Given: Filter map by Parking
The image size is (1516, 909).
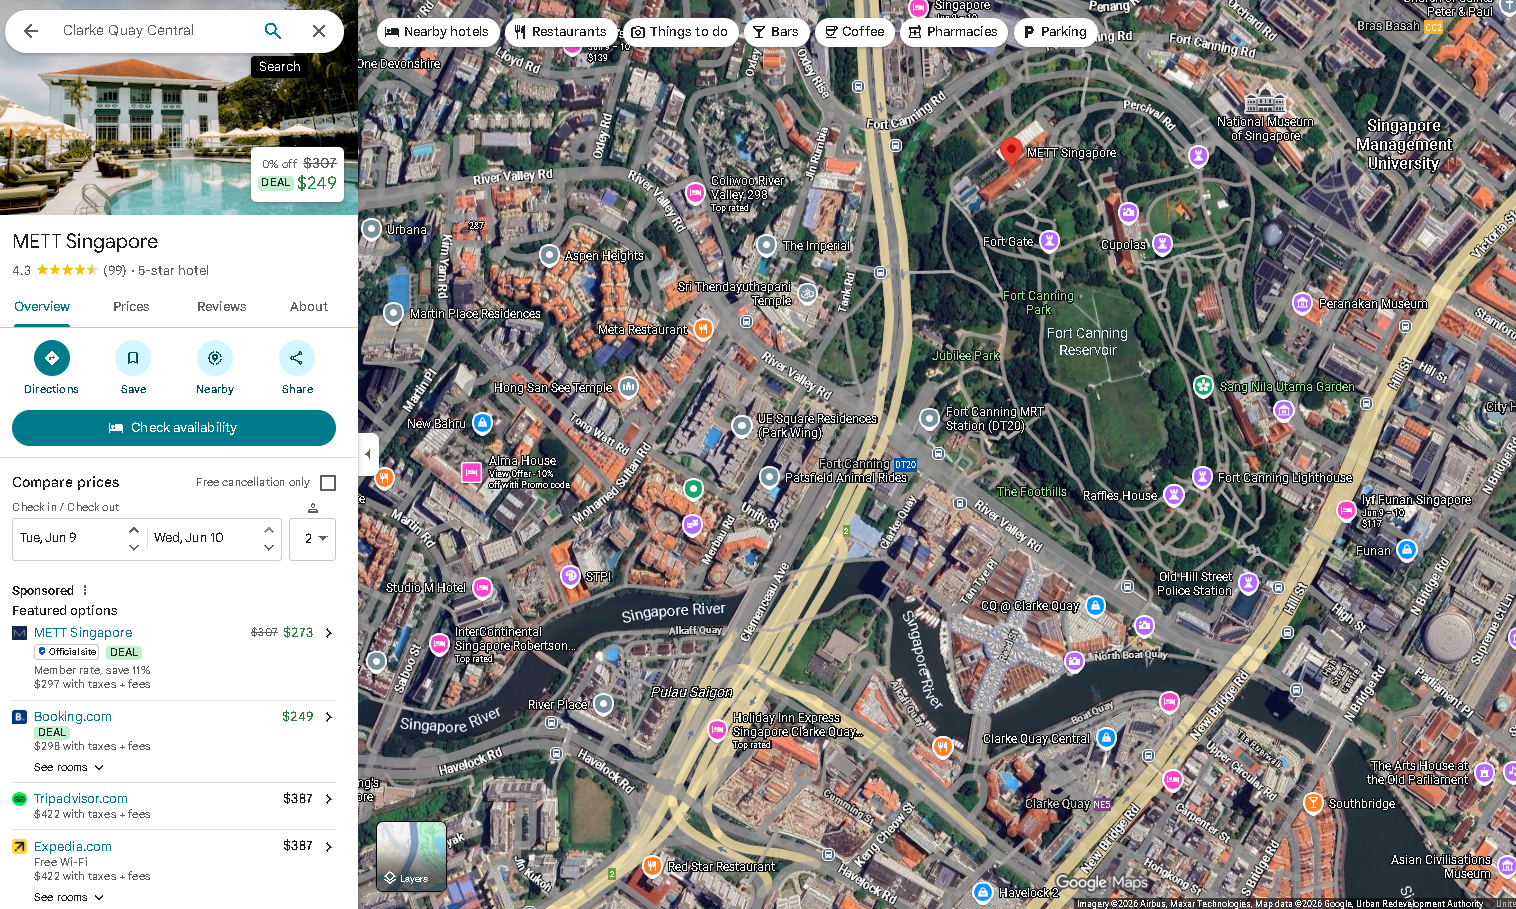Looking at the screenshot, I should (1056, 32).
